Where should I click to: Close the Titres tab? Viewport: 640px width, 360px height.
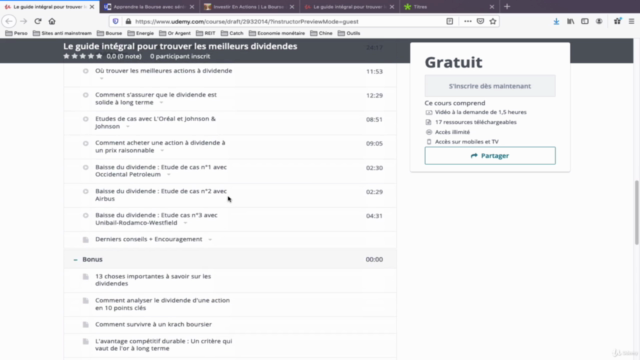coord(492,7)
